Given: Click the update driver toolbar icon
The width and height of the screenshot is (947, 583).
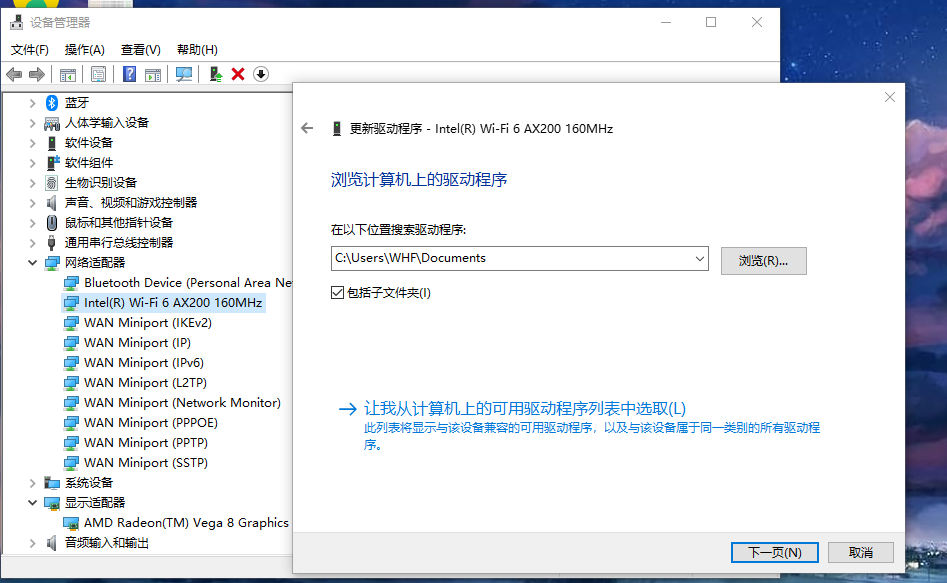Looking at the screenshot, I should pos(216,74).
